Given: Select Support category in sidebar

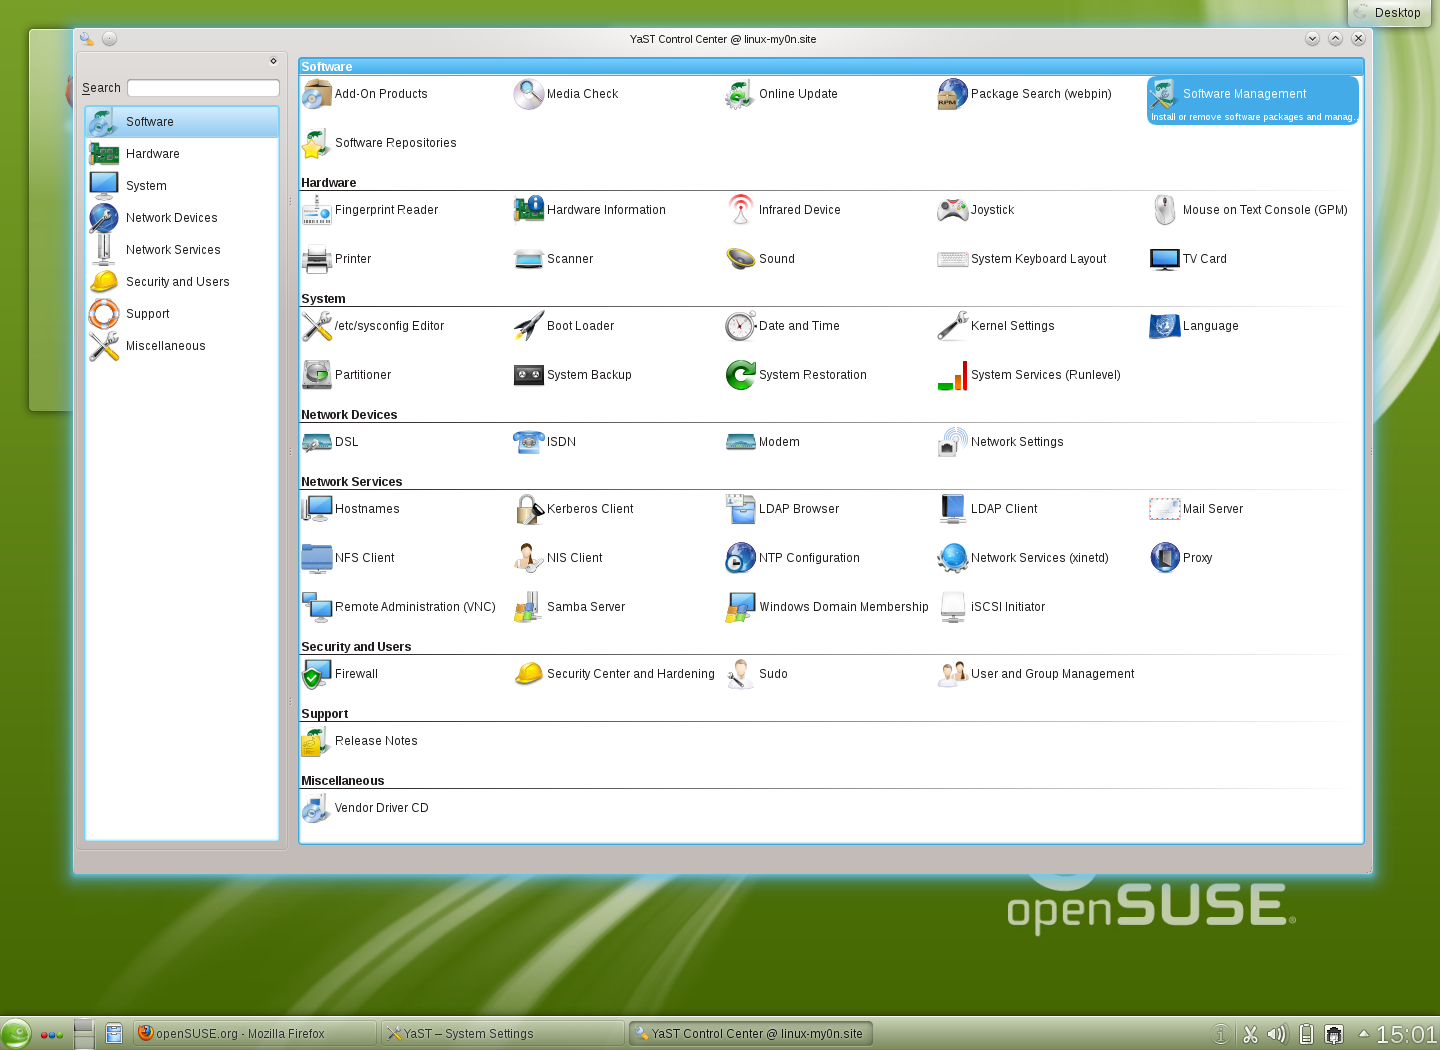Looking at the screenshot, I should [x=182, y=314].
